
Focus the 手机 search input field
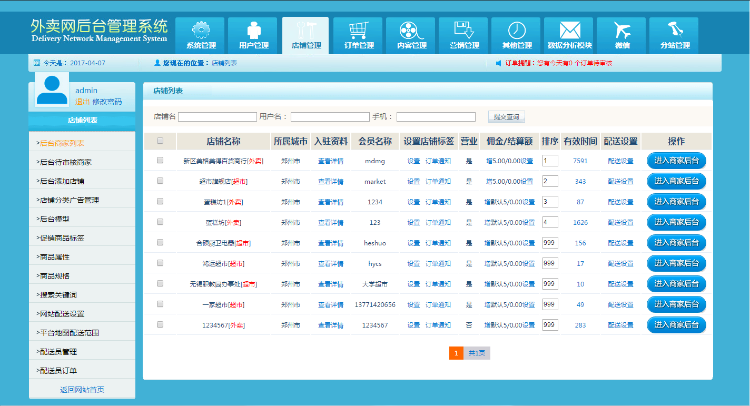click(x=436, y=117)
